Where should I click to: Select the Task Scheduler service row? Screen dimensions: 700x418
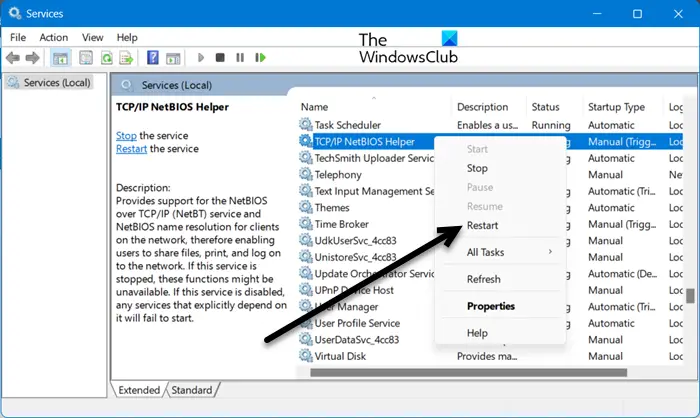[490, 125]
